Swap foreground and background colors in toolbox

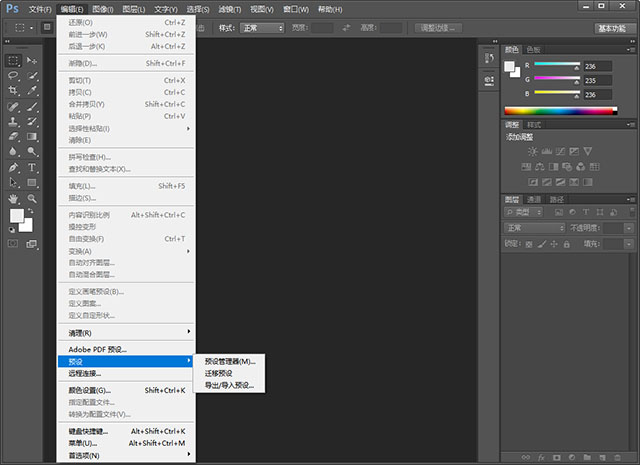(30, 211)
